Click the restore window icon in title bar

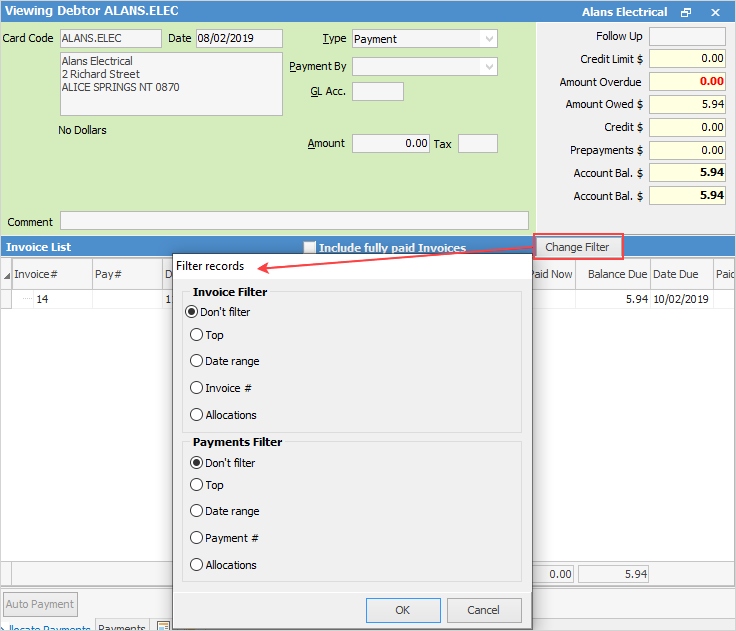[x=686, y=12]
